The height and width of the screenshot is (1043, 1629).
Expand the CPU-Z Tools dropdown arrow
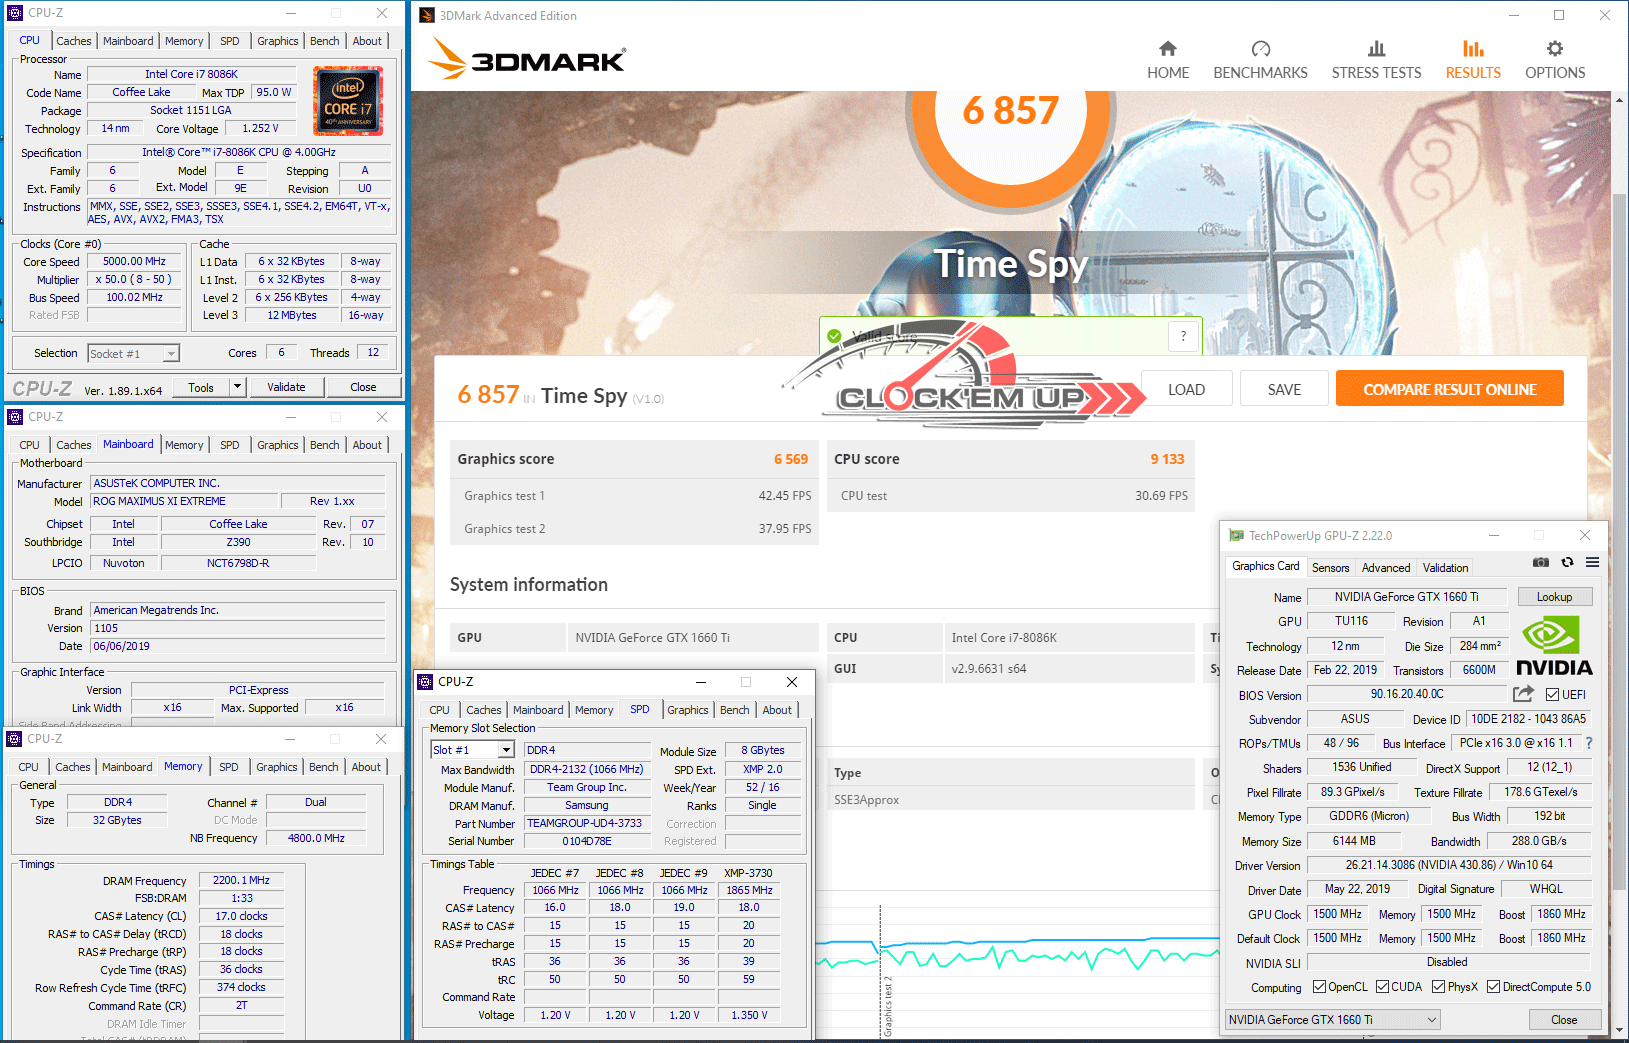coord(237,387)
